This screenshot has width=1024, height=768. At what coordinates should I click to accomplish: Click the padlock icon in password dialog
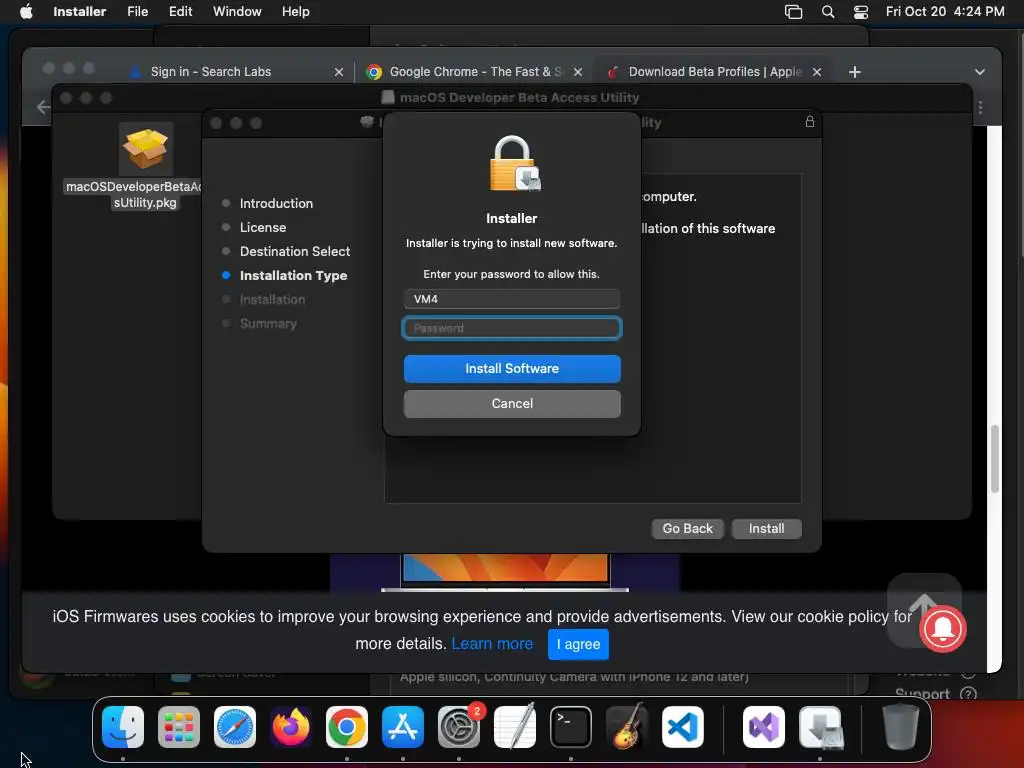click(x=515, y=163)
